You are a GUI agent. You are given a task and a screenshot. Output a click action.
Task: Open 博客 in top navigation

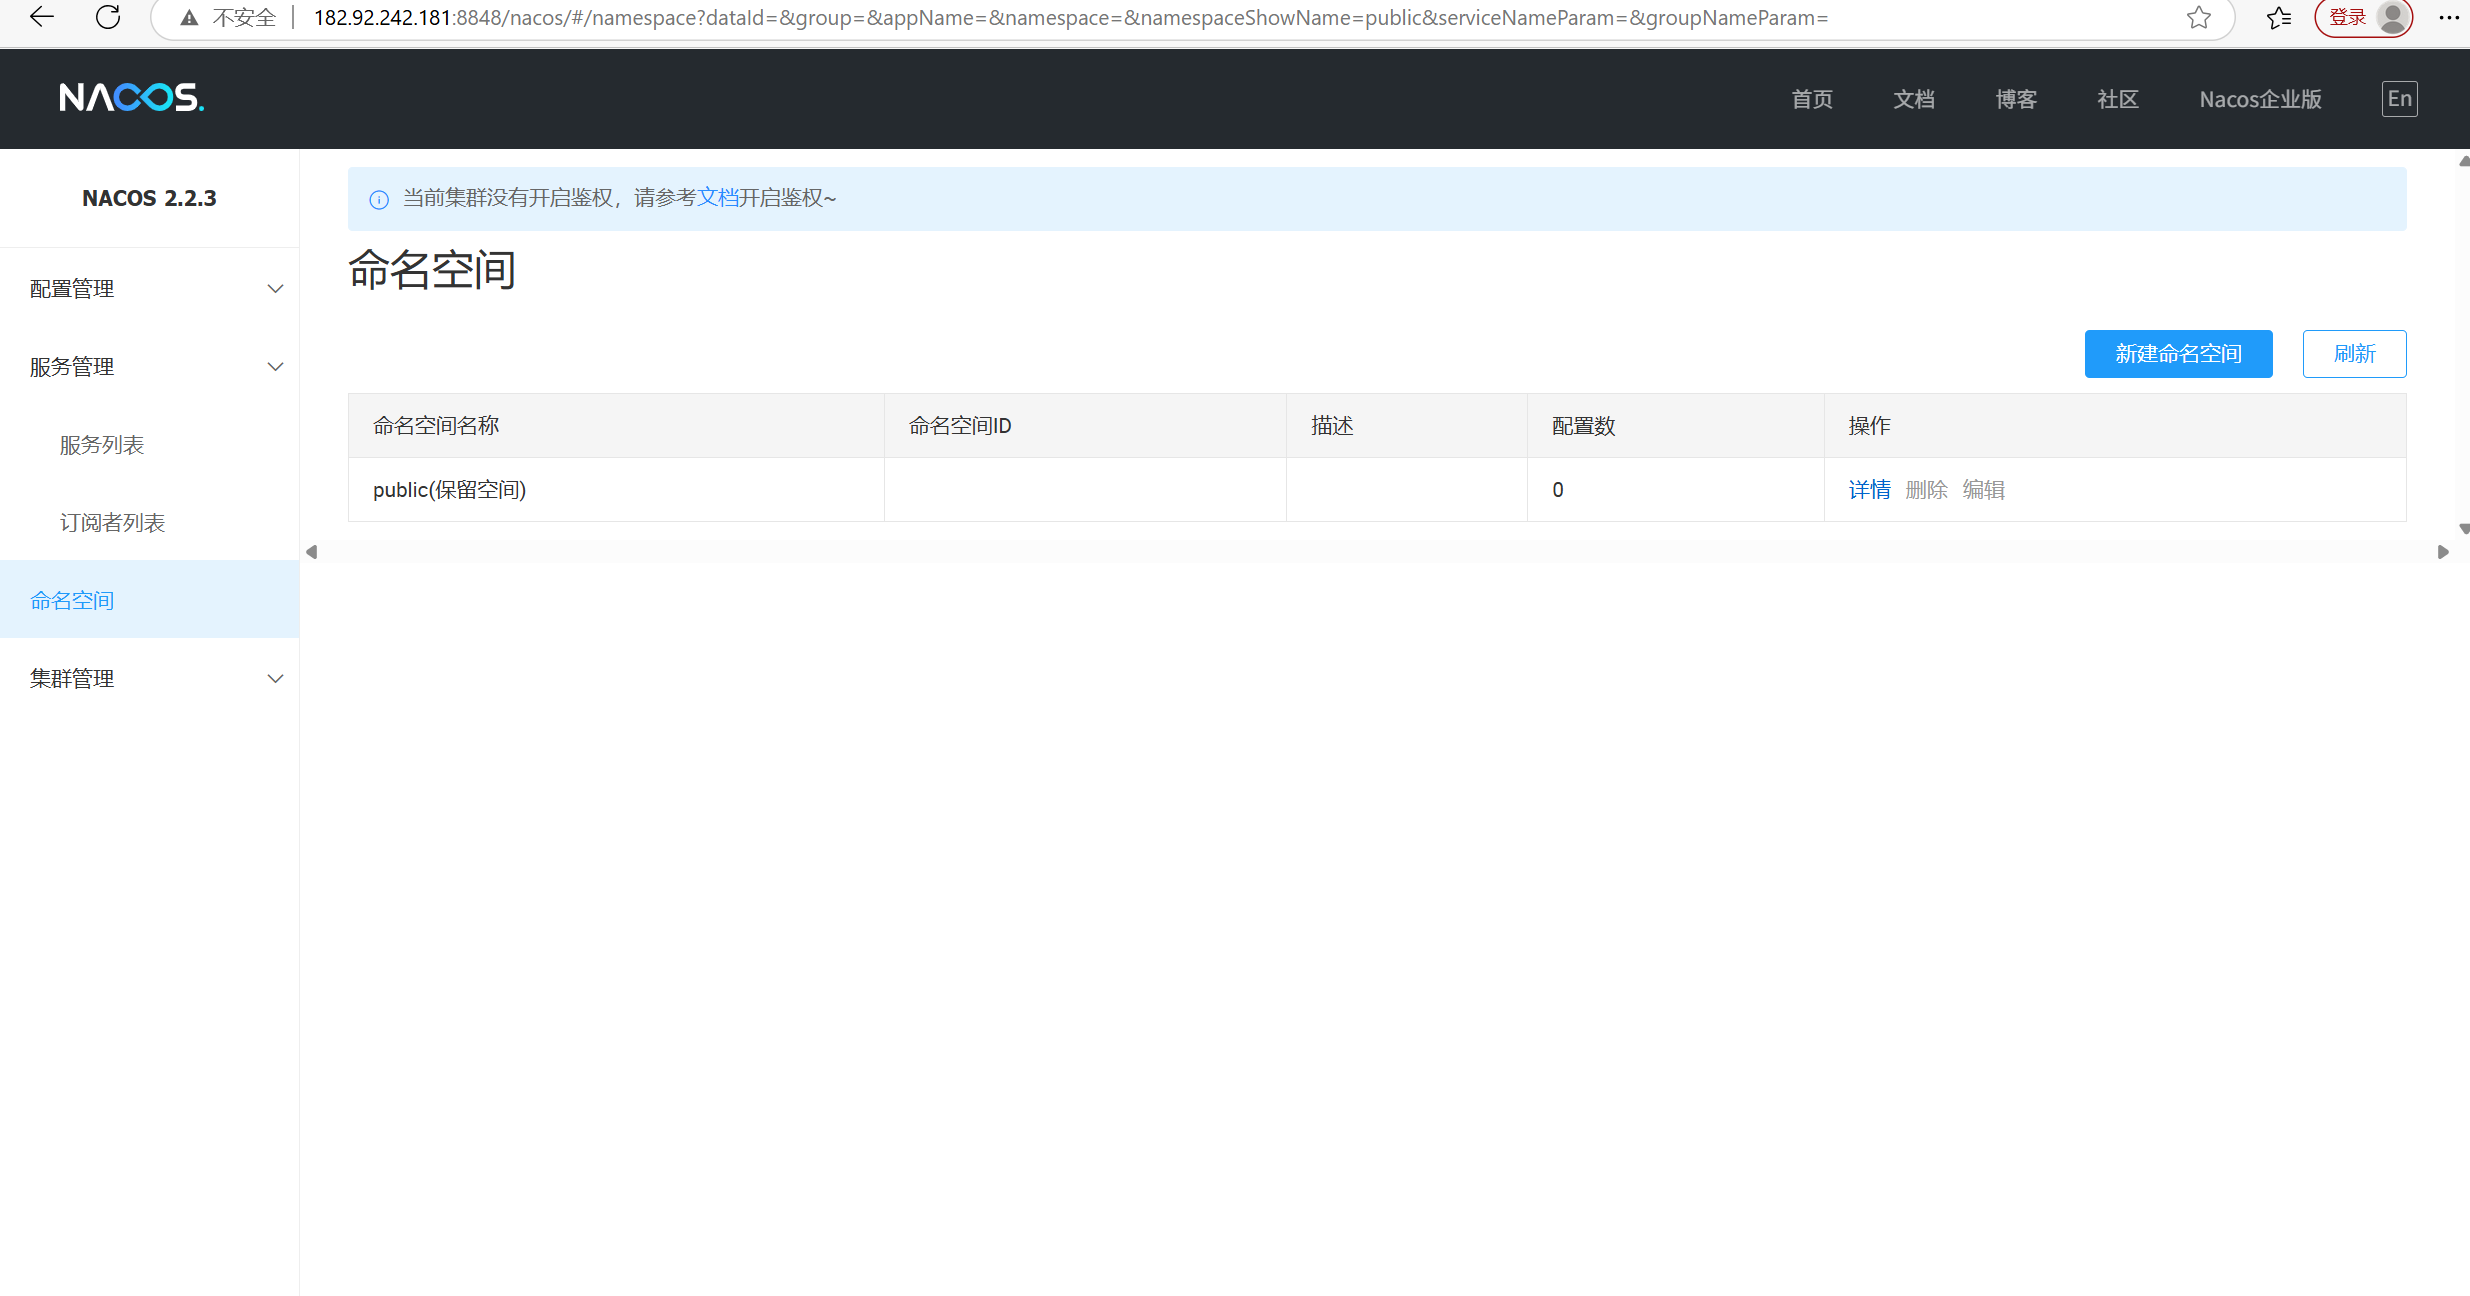[2016, 99]
